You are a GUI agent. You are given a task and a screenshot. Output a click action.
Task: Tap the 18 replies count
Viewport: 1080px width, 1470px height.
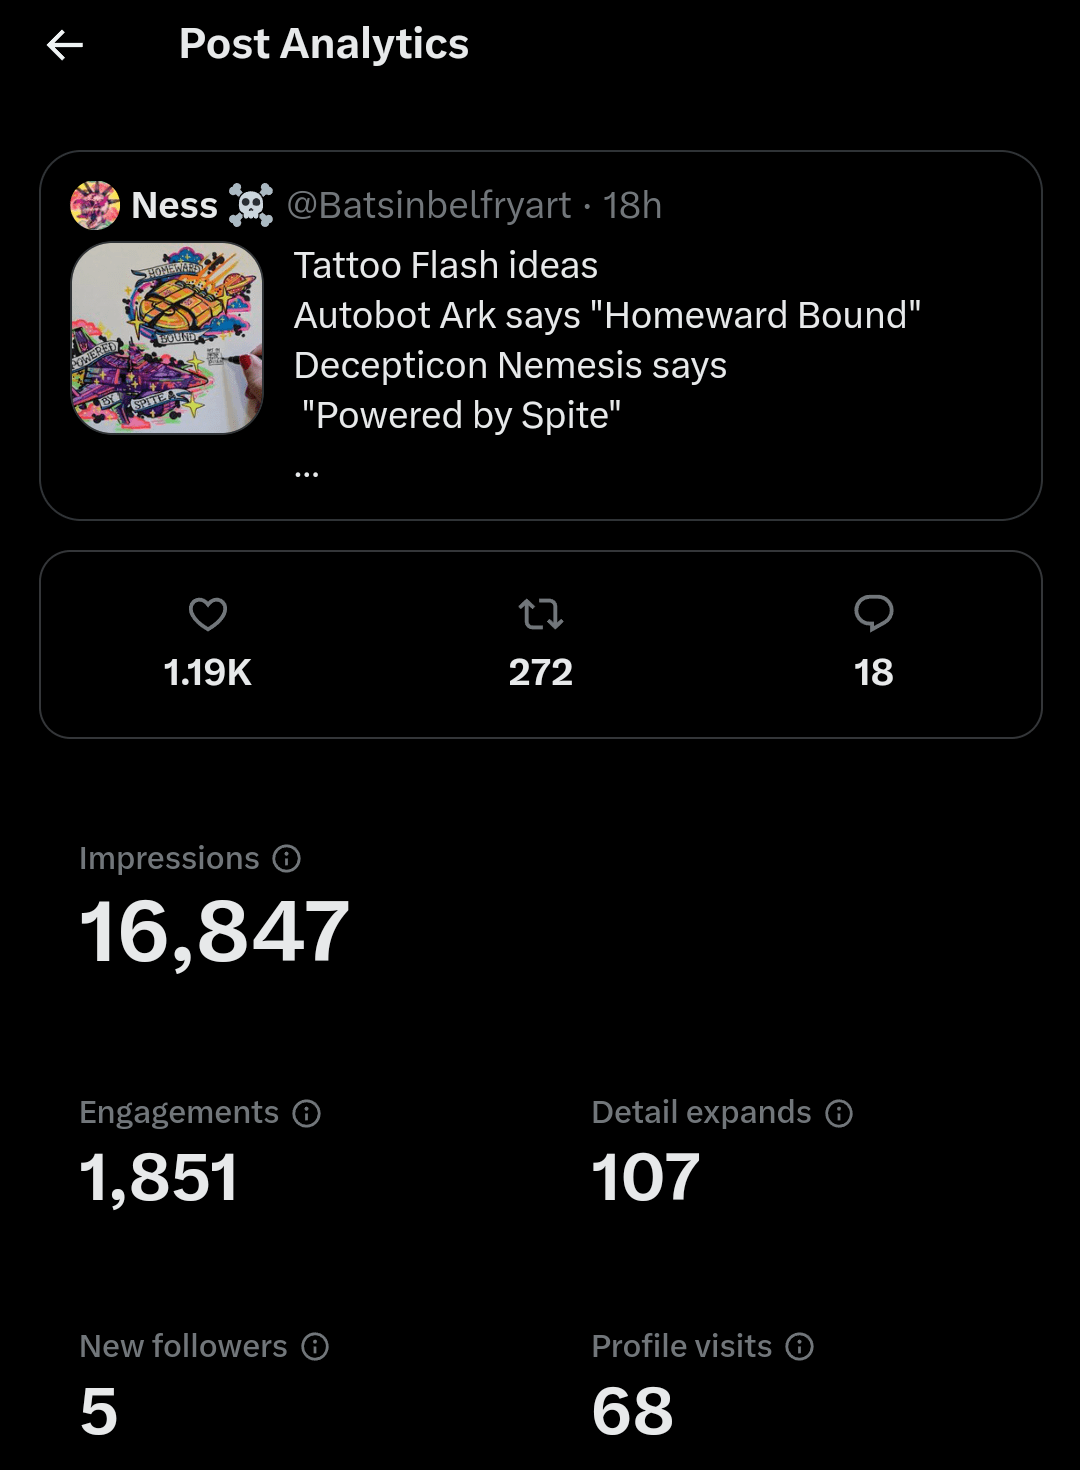[873, 673]
